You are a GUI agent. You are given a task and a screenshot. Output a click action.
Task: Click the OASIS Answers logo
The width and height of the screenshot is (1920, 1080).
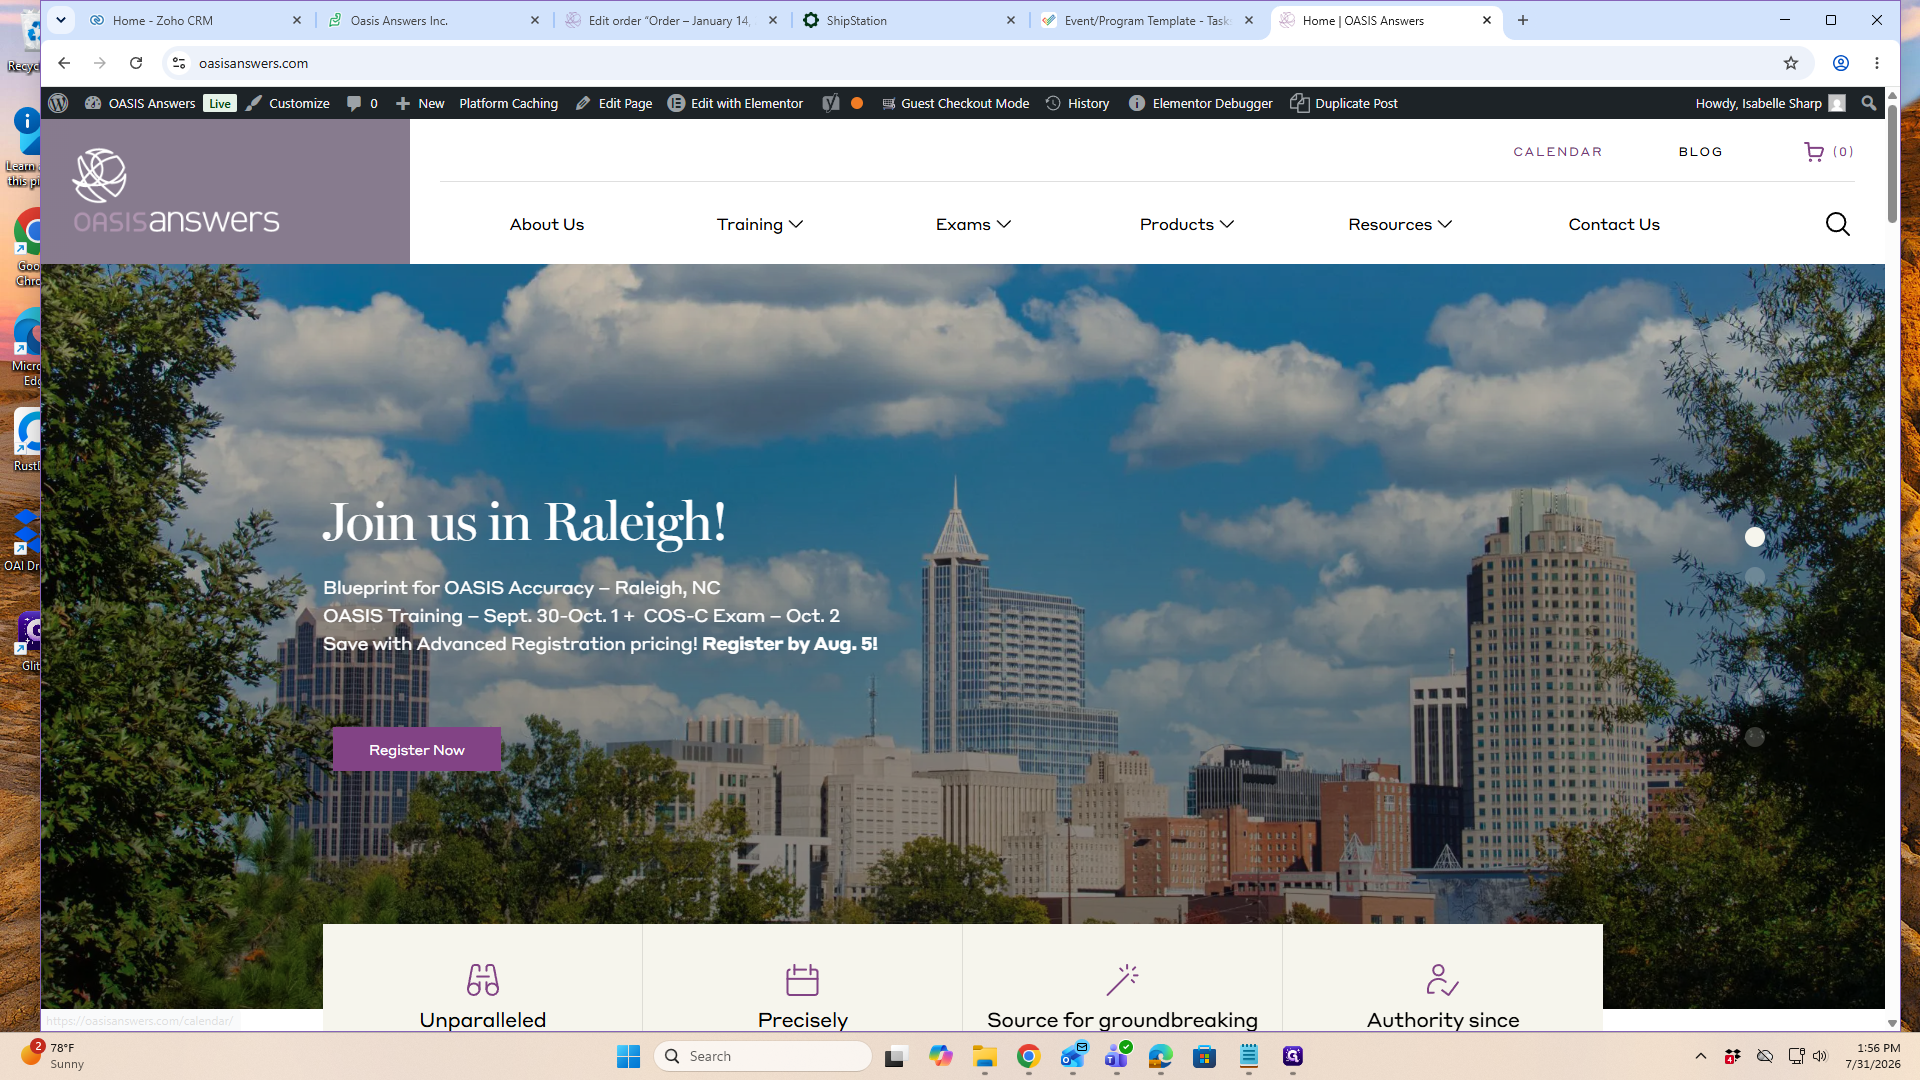click(176, 191)
